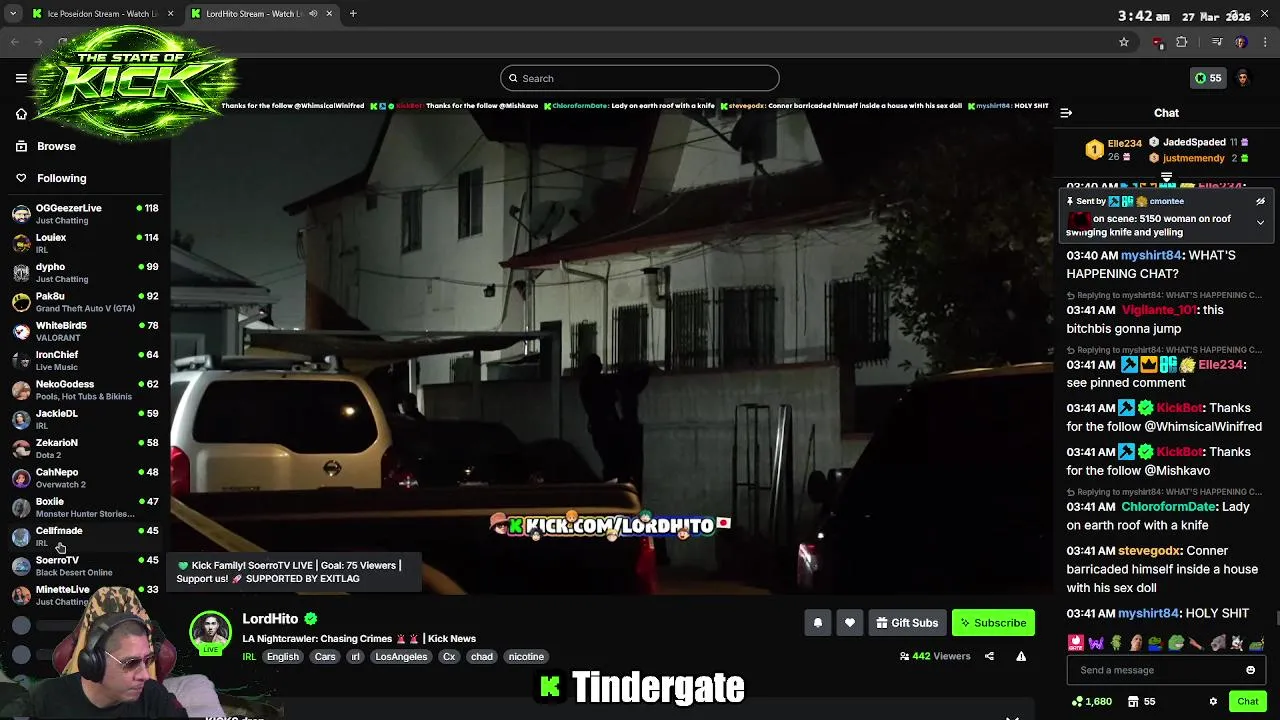The height and width of the screenshot is (720, 1280).
Task: Open OGGeezerLive channel in sidebar
Action: (x=85, y=213)
